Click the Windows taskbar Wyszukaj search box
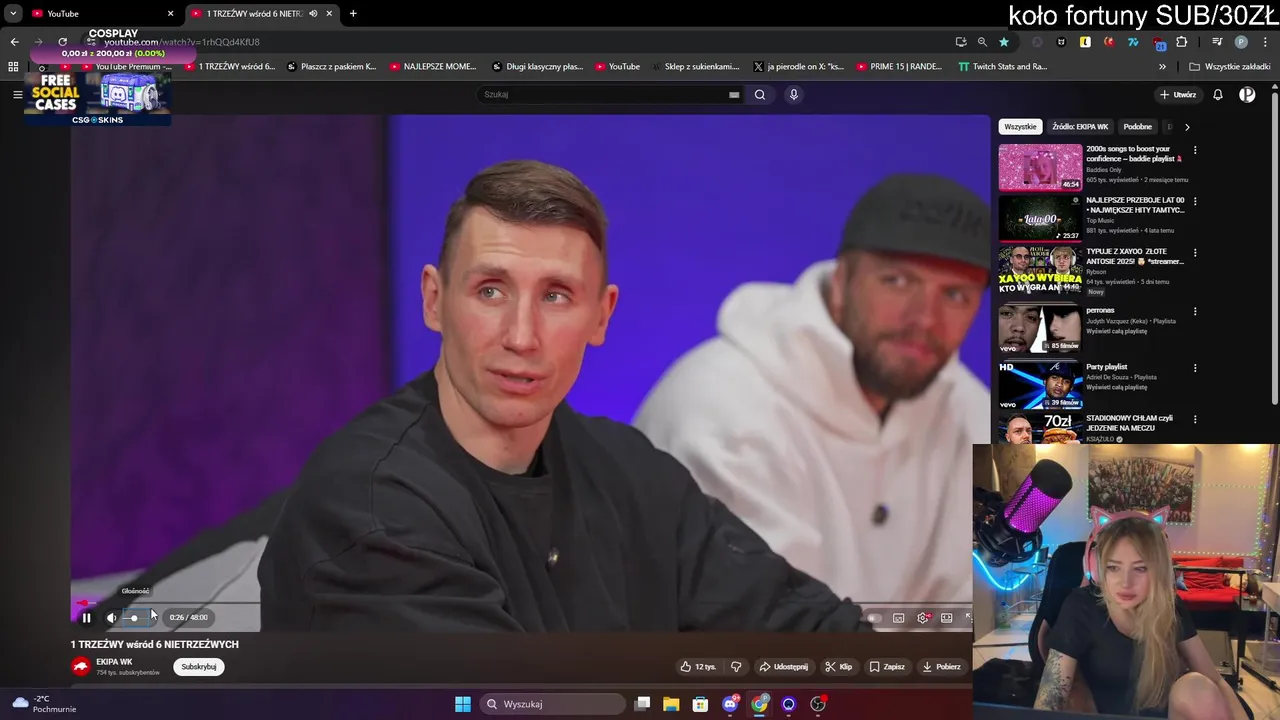1280x720 pixels. pos(555,704)
